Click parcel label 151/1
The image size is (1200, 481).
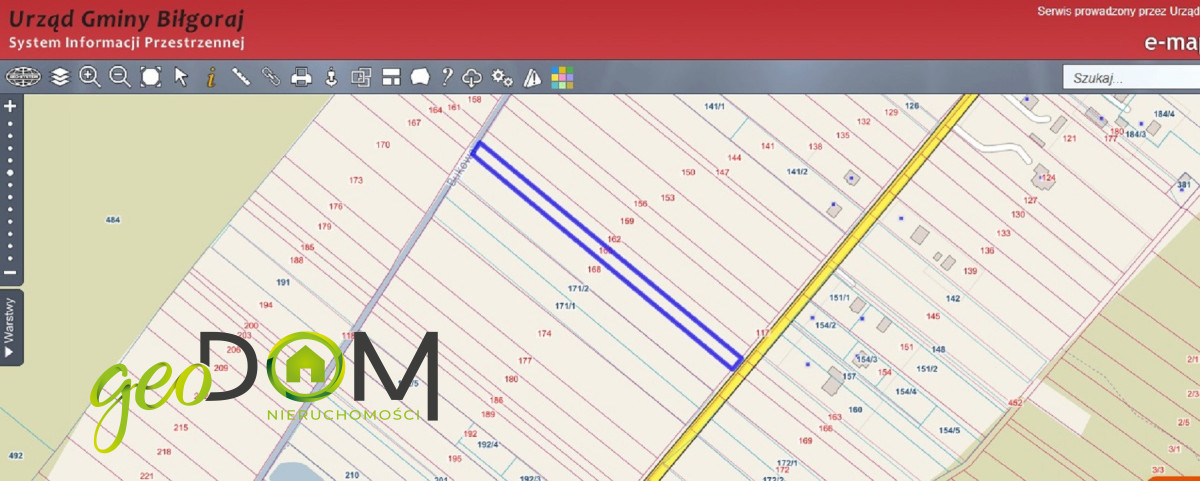pyautogui.click(x=839, y=298)
